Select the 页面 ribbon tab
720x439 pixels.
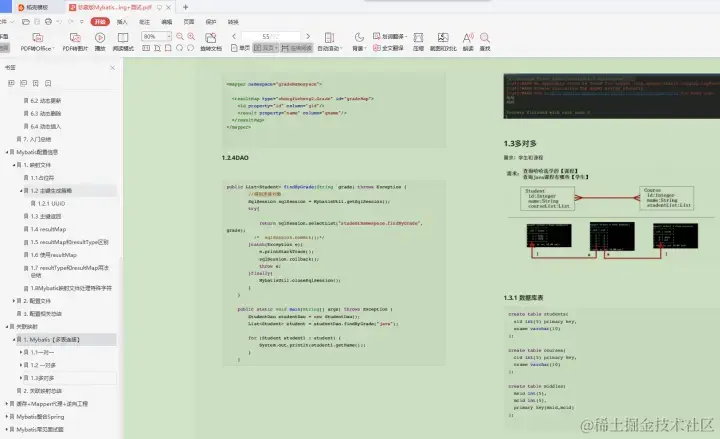(x=189, y=22)
